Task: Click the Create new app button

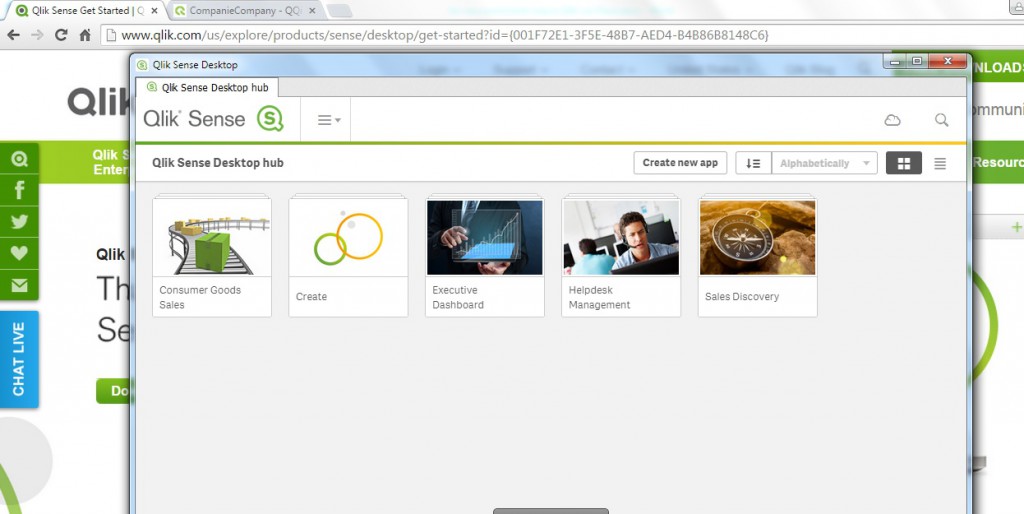Action: (x=680, y=163)
